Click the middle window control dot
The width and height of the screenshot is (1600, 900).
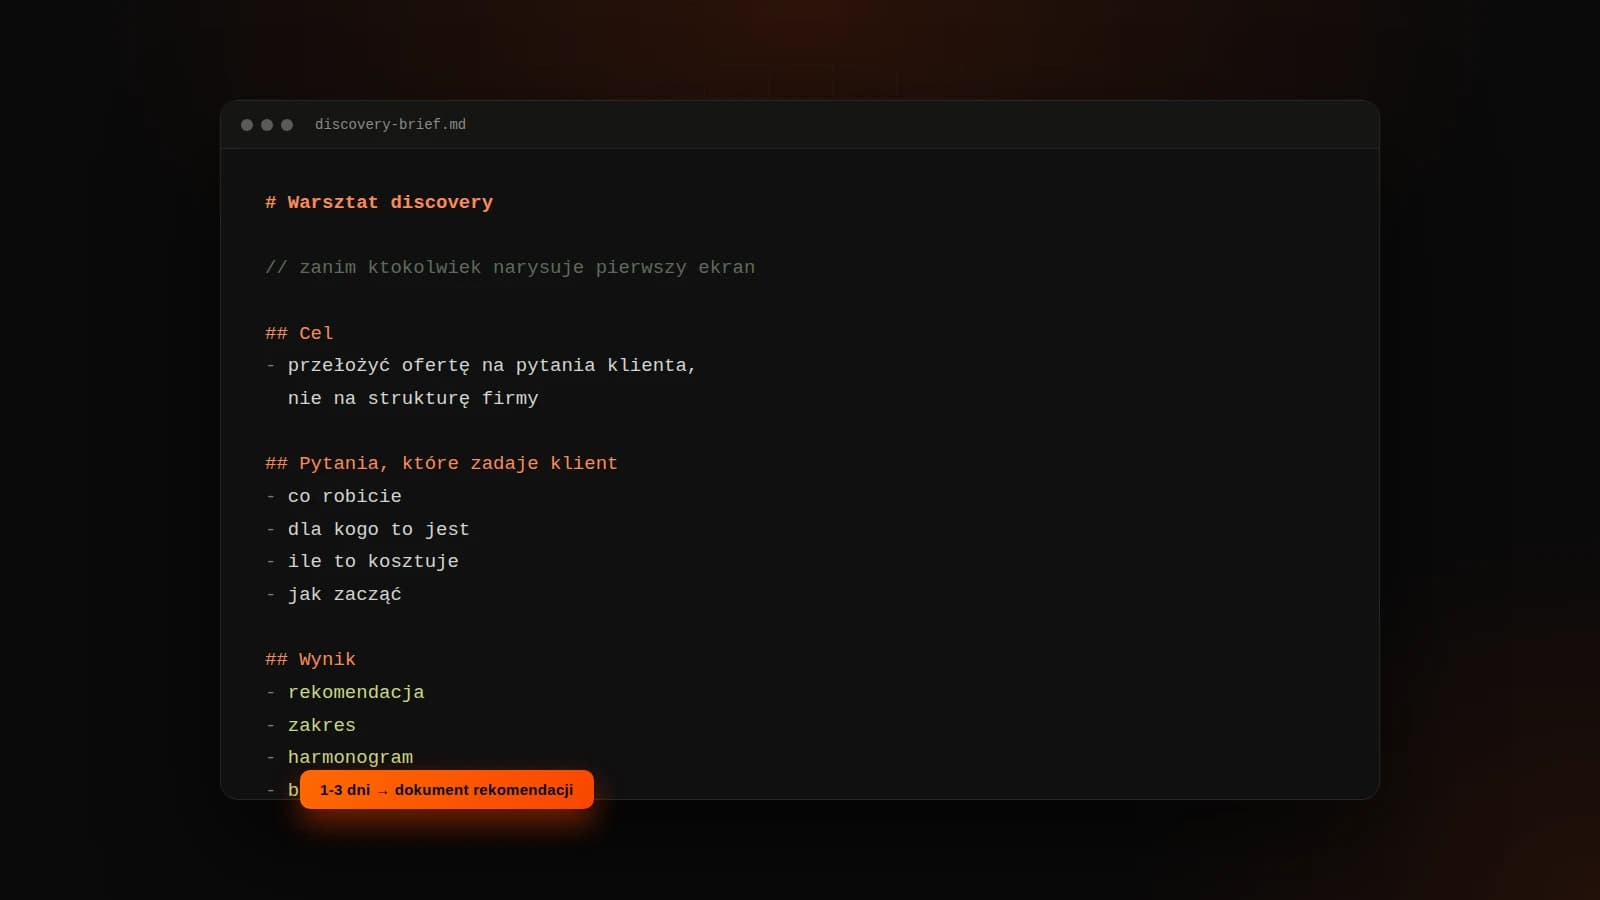coord(267,125)
